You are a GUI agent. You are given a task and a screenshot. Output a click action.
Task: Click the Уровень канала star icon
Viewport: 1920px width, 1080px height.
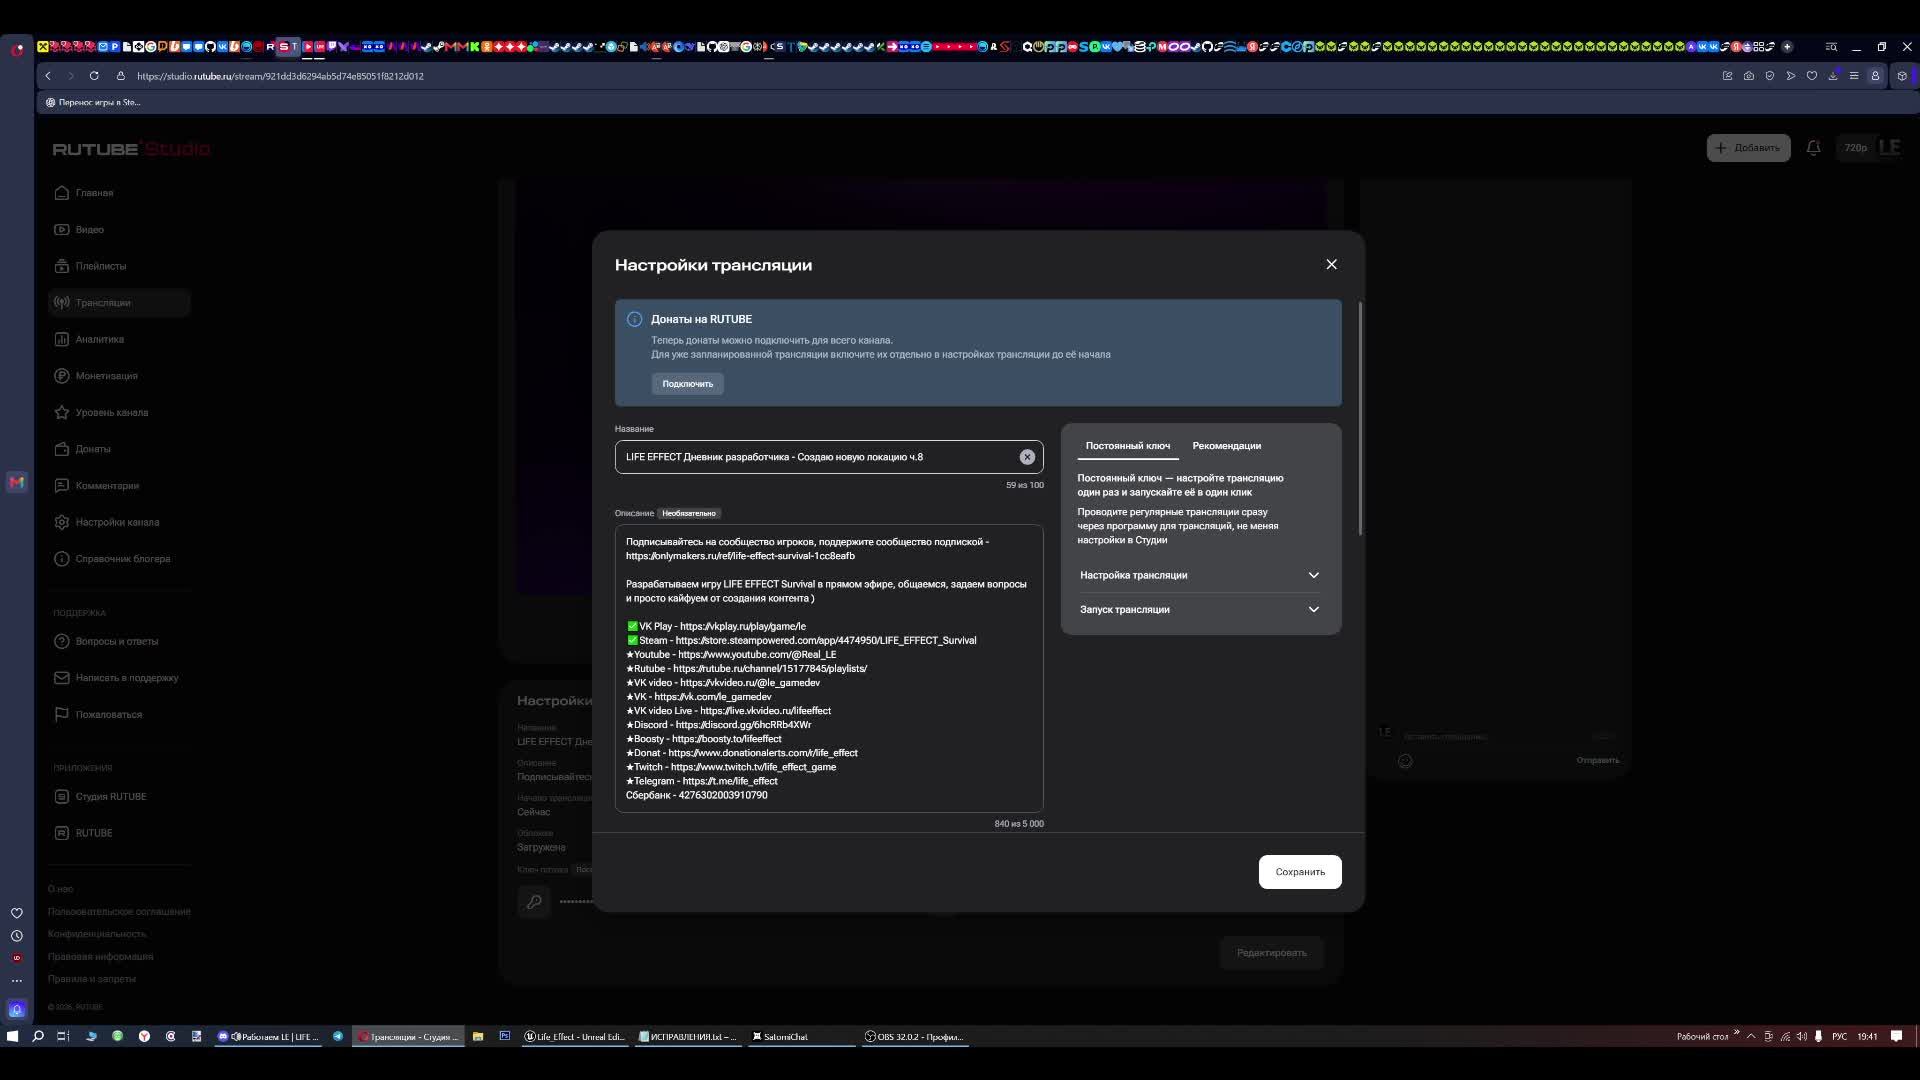pyautogui.click(x=62, y=412)
